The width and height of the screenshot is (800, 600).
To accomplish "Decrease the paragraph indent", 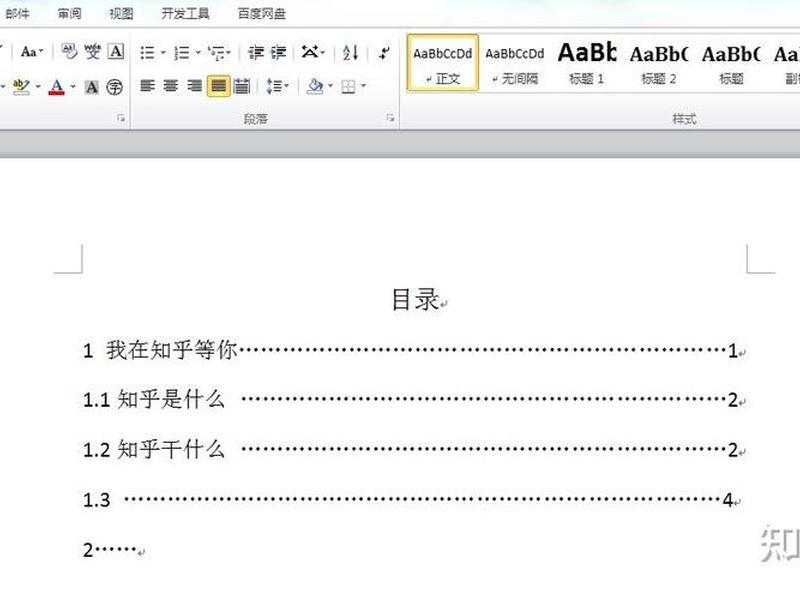I will point(256,52).
